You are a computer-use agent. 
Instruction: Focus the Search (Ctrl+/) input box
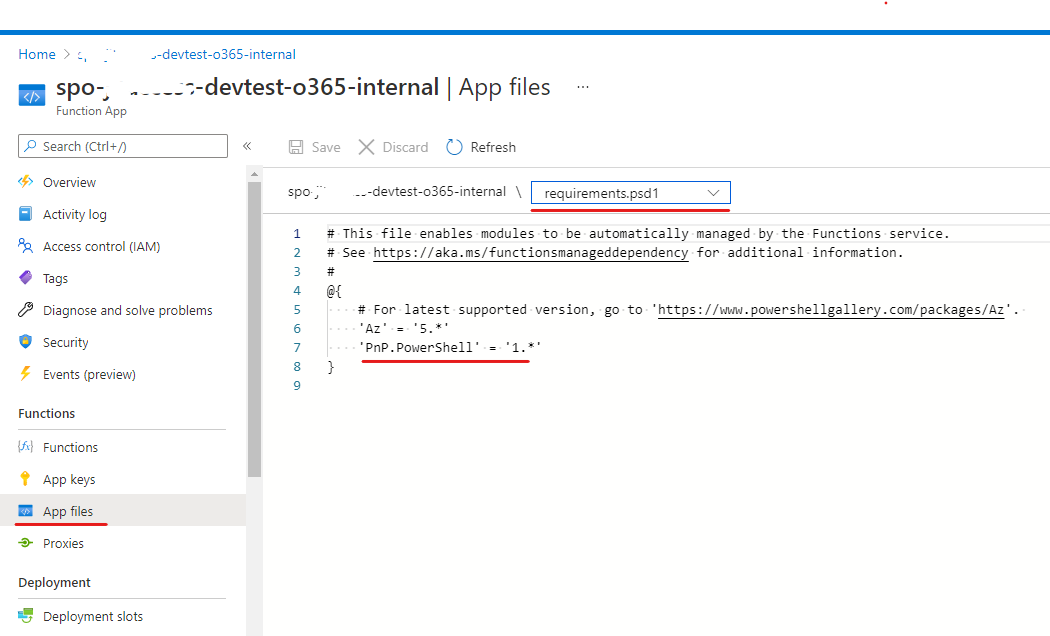point(123,146)
